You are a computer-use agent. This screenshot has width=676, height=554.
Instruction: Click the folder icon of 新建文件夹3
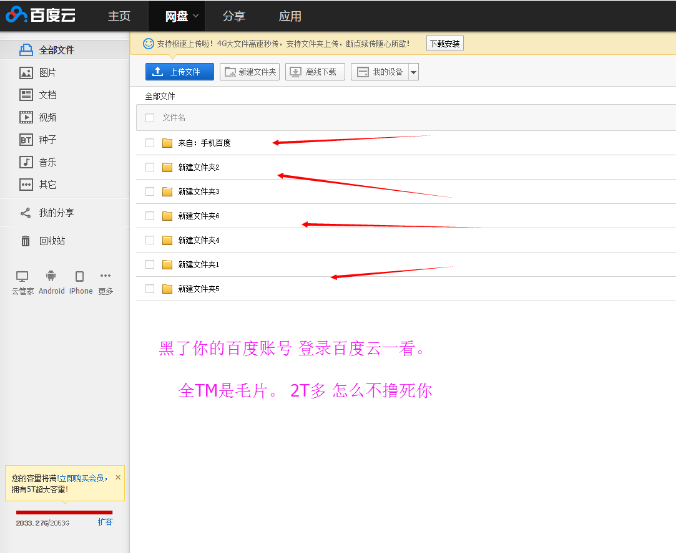[x=167, y=191]
